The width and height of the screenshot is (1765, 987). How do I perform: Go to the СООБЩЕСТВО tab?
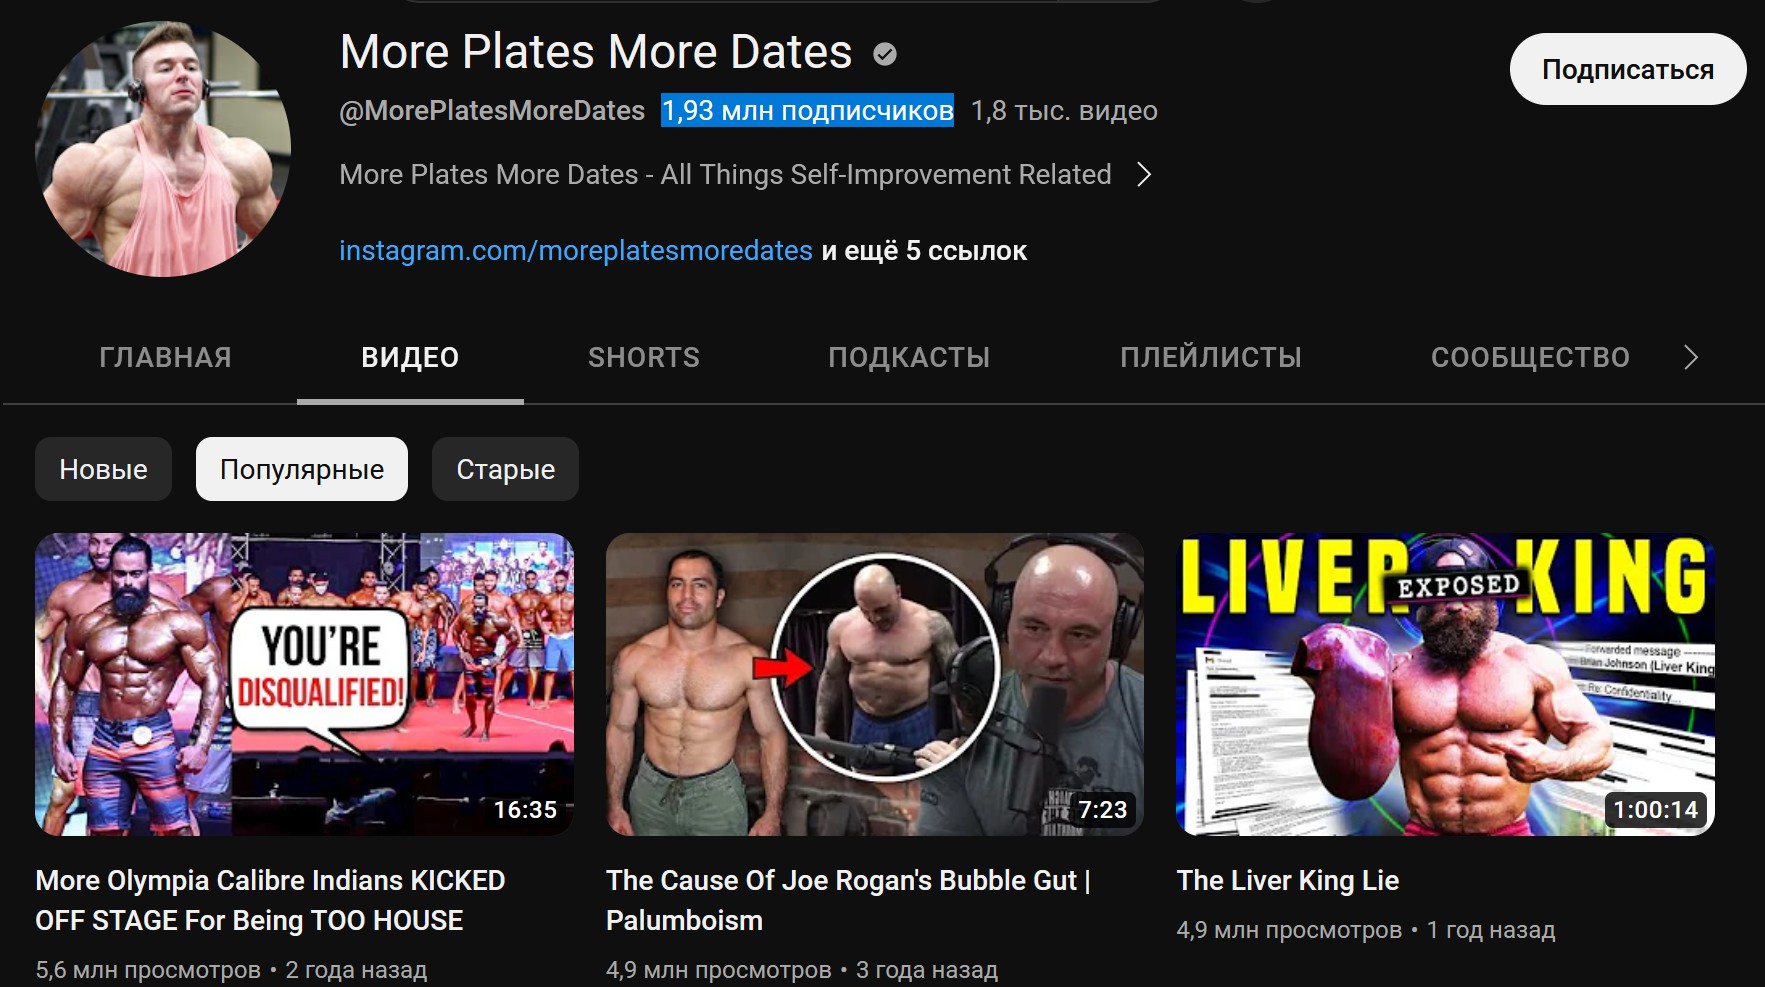(x=1530, y=357)
